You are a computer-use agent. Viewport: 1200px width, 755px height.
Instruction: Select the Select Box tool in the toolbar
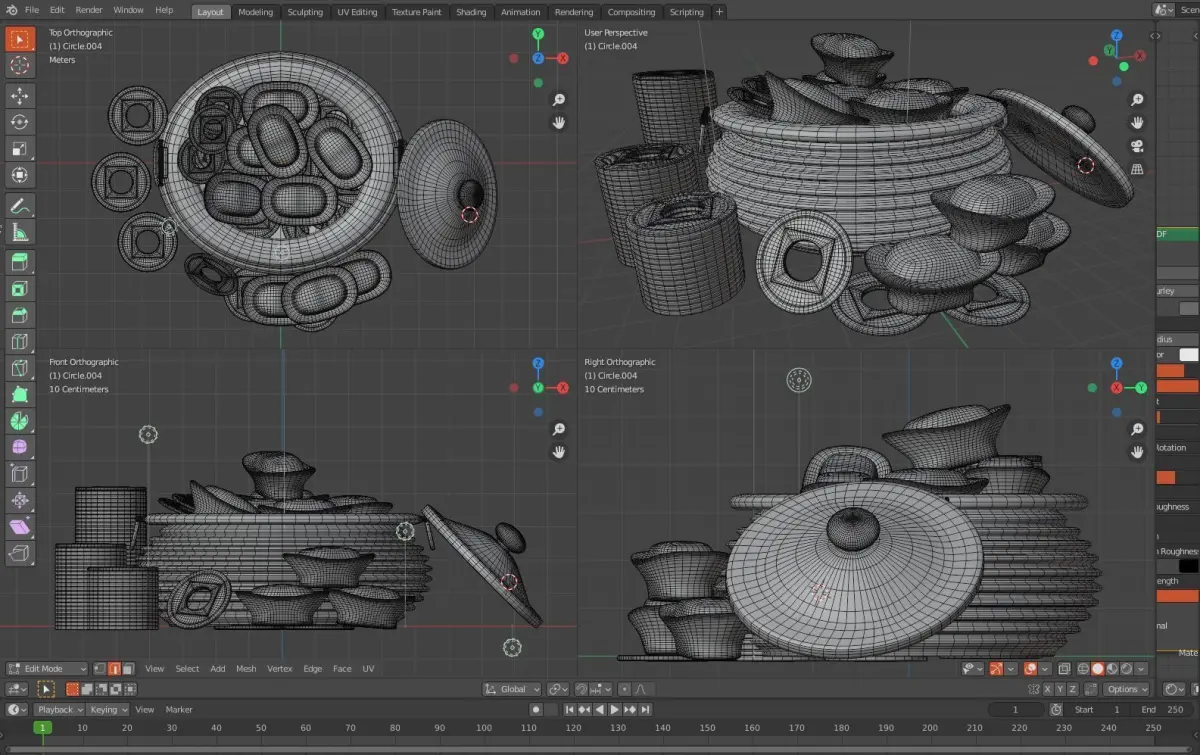pos(19,40)
